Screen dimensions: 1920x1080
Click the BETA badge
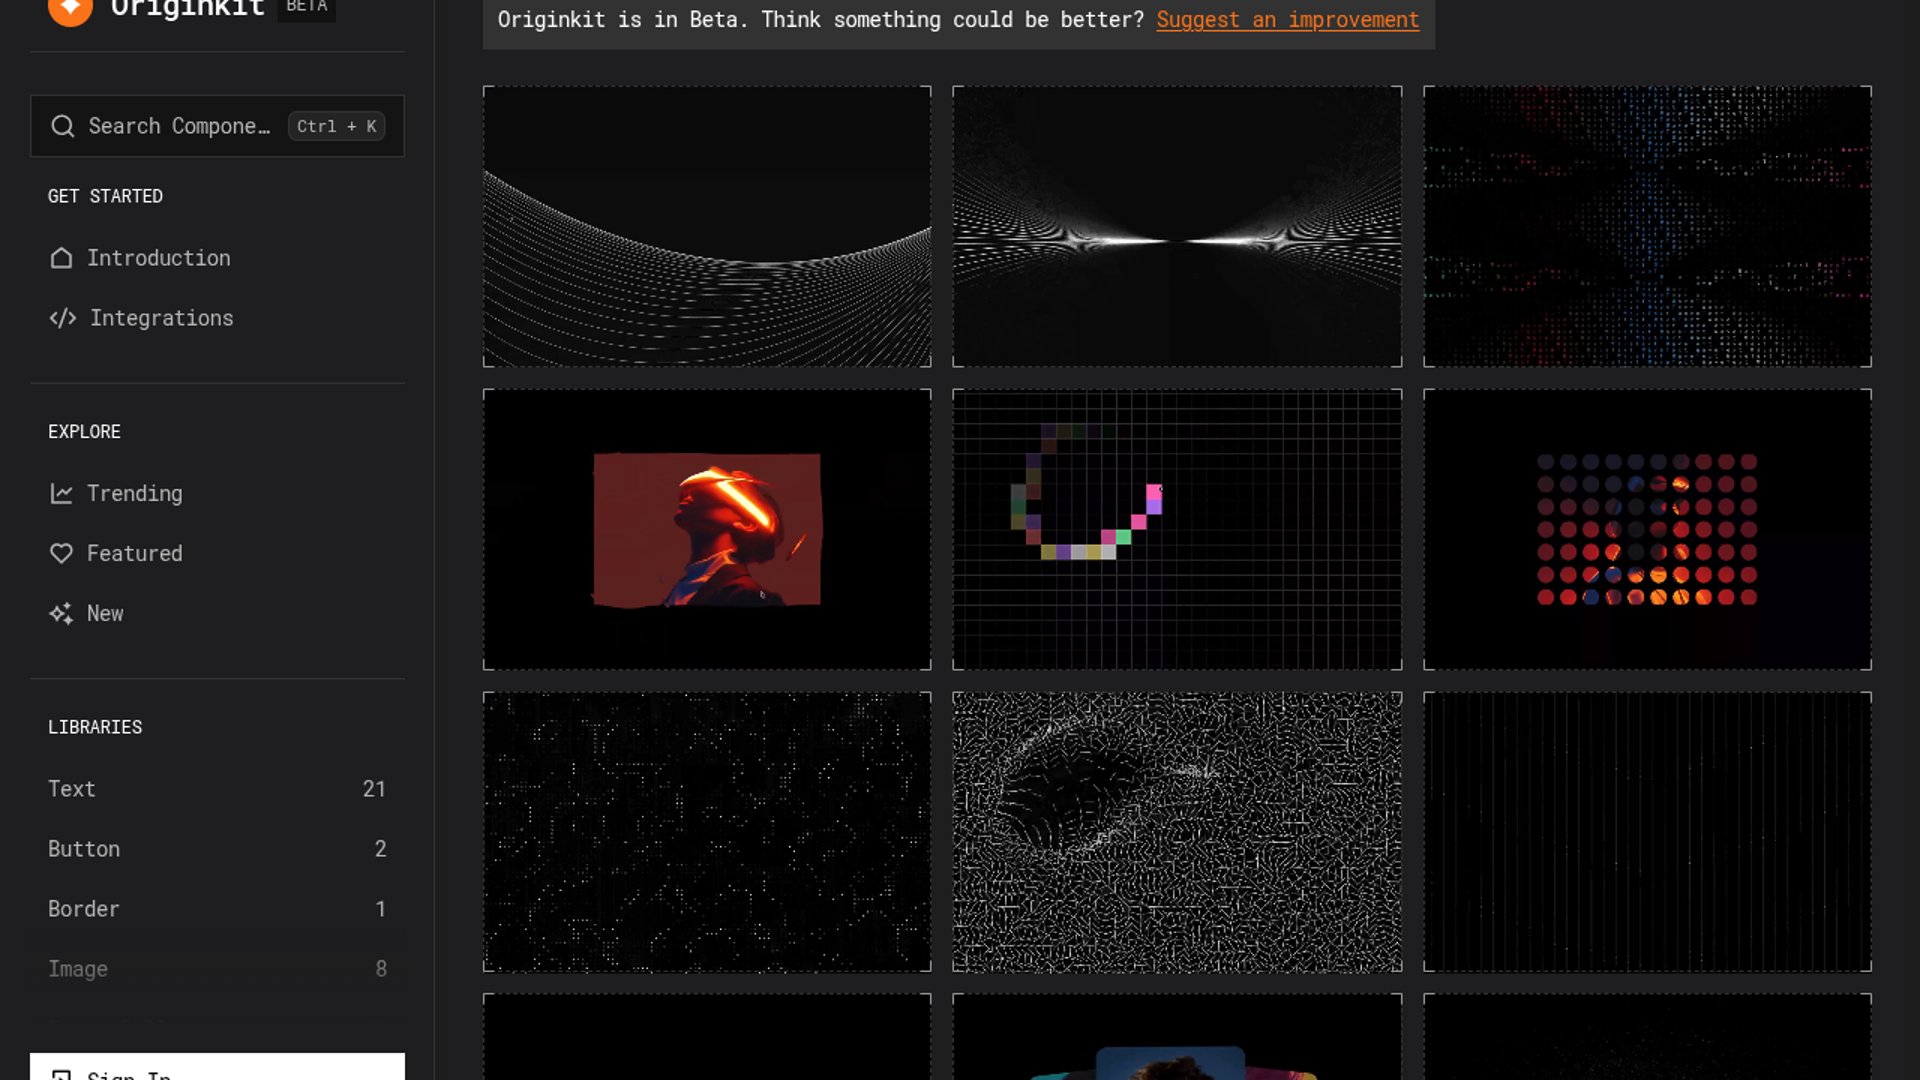tap(306, 7)
